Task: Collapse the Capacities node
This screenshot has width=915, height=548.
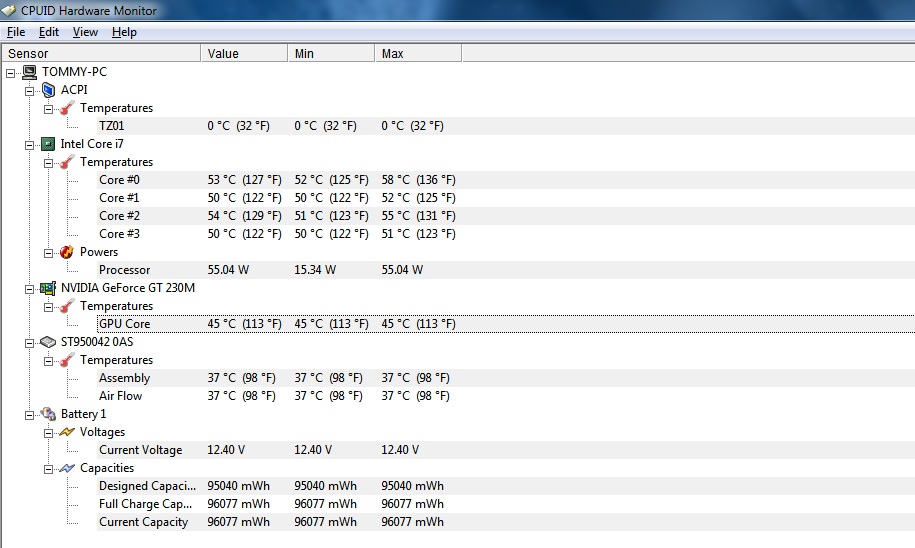Action: [x=48, y=469]
